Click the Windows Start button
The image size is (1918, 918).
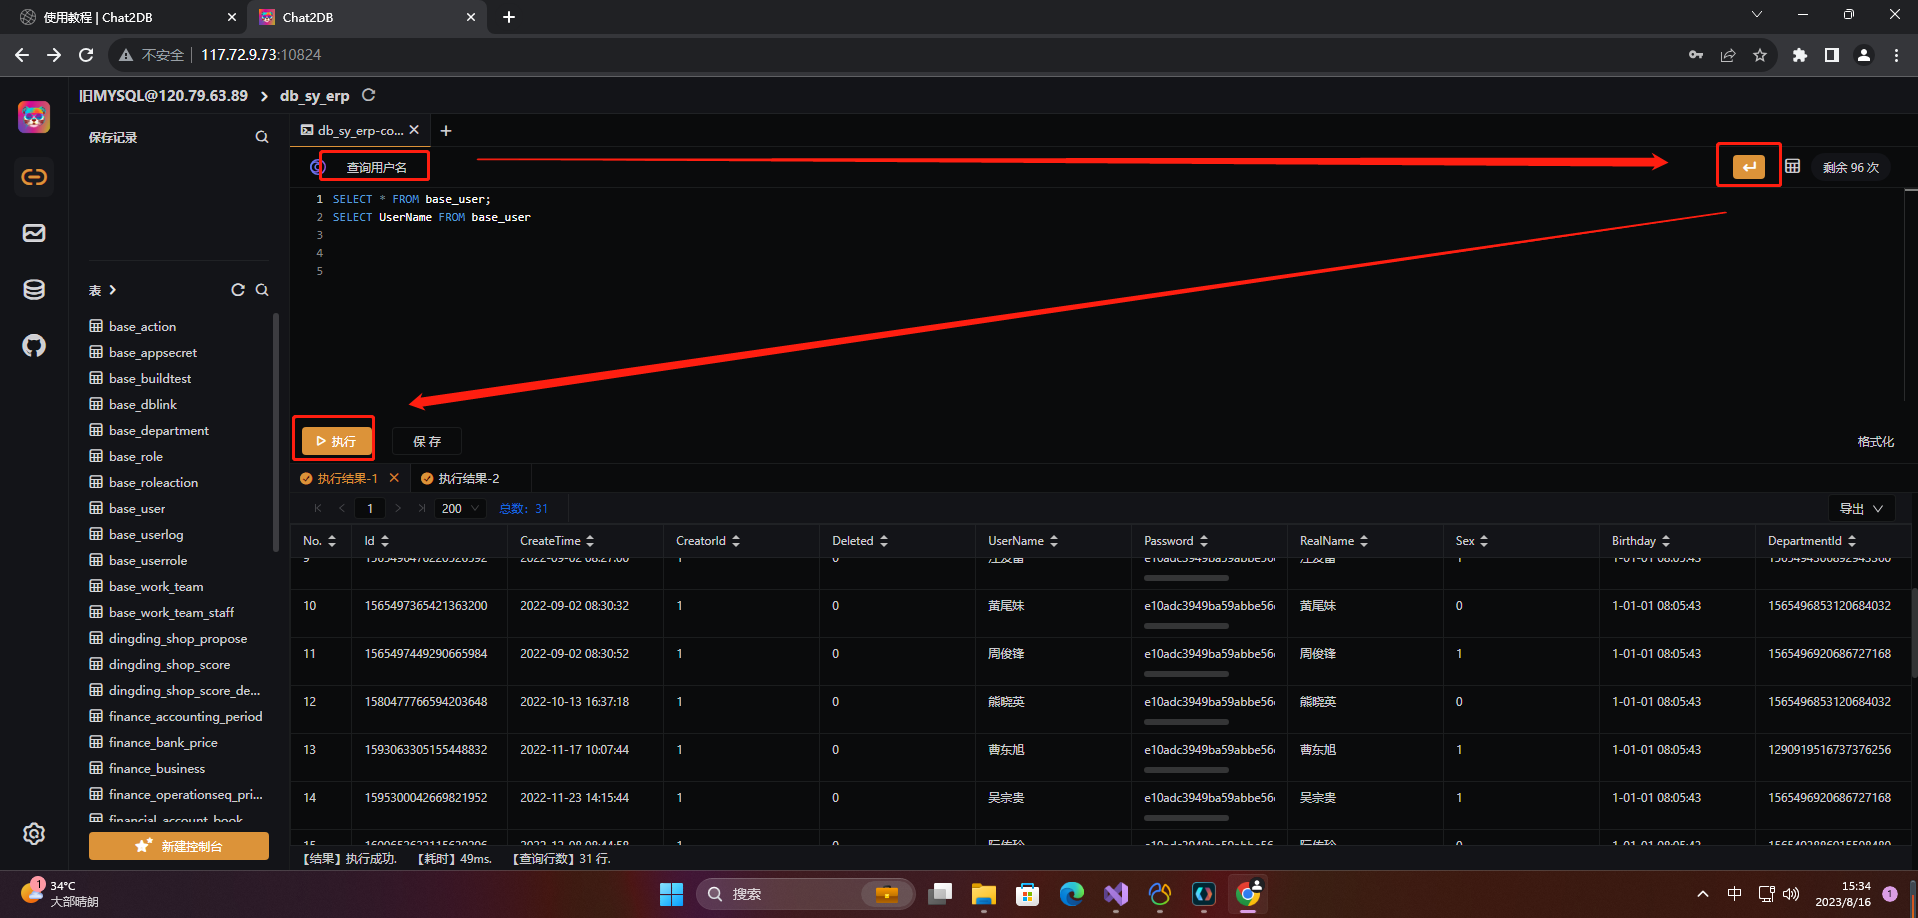[672, 894]
